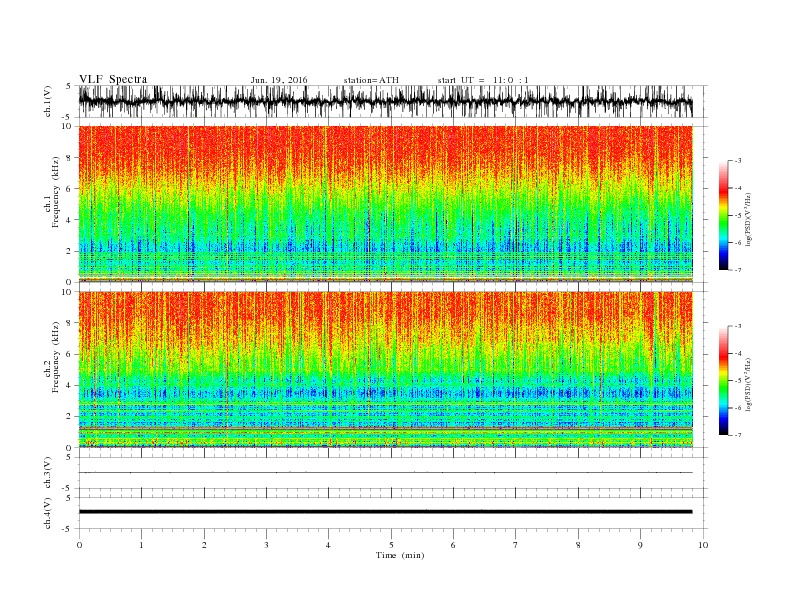Click the "ch.3(V)" axis label
The width and height of the screenshot is (792, 612).
48,473
